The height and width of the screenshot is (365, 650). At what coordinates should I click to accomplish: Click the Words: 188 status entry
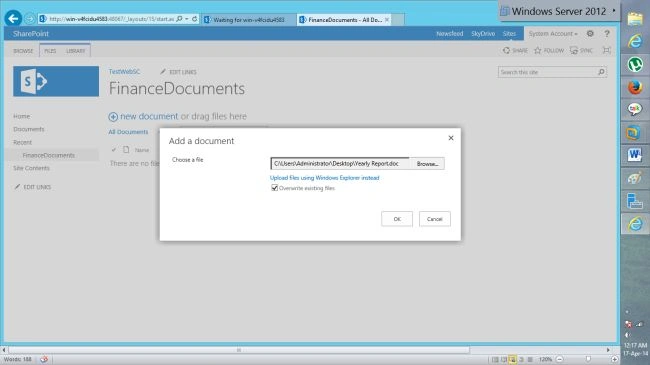(17, 359)
